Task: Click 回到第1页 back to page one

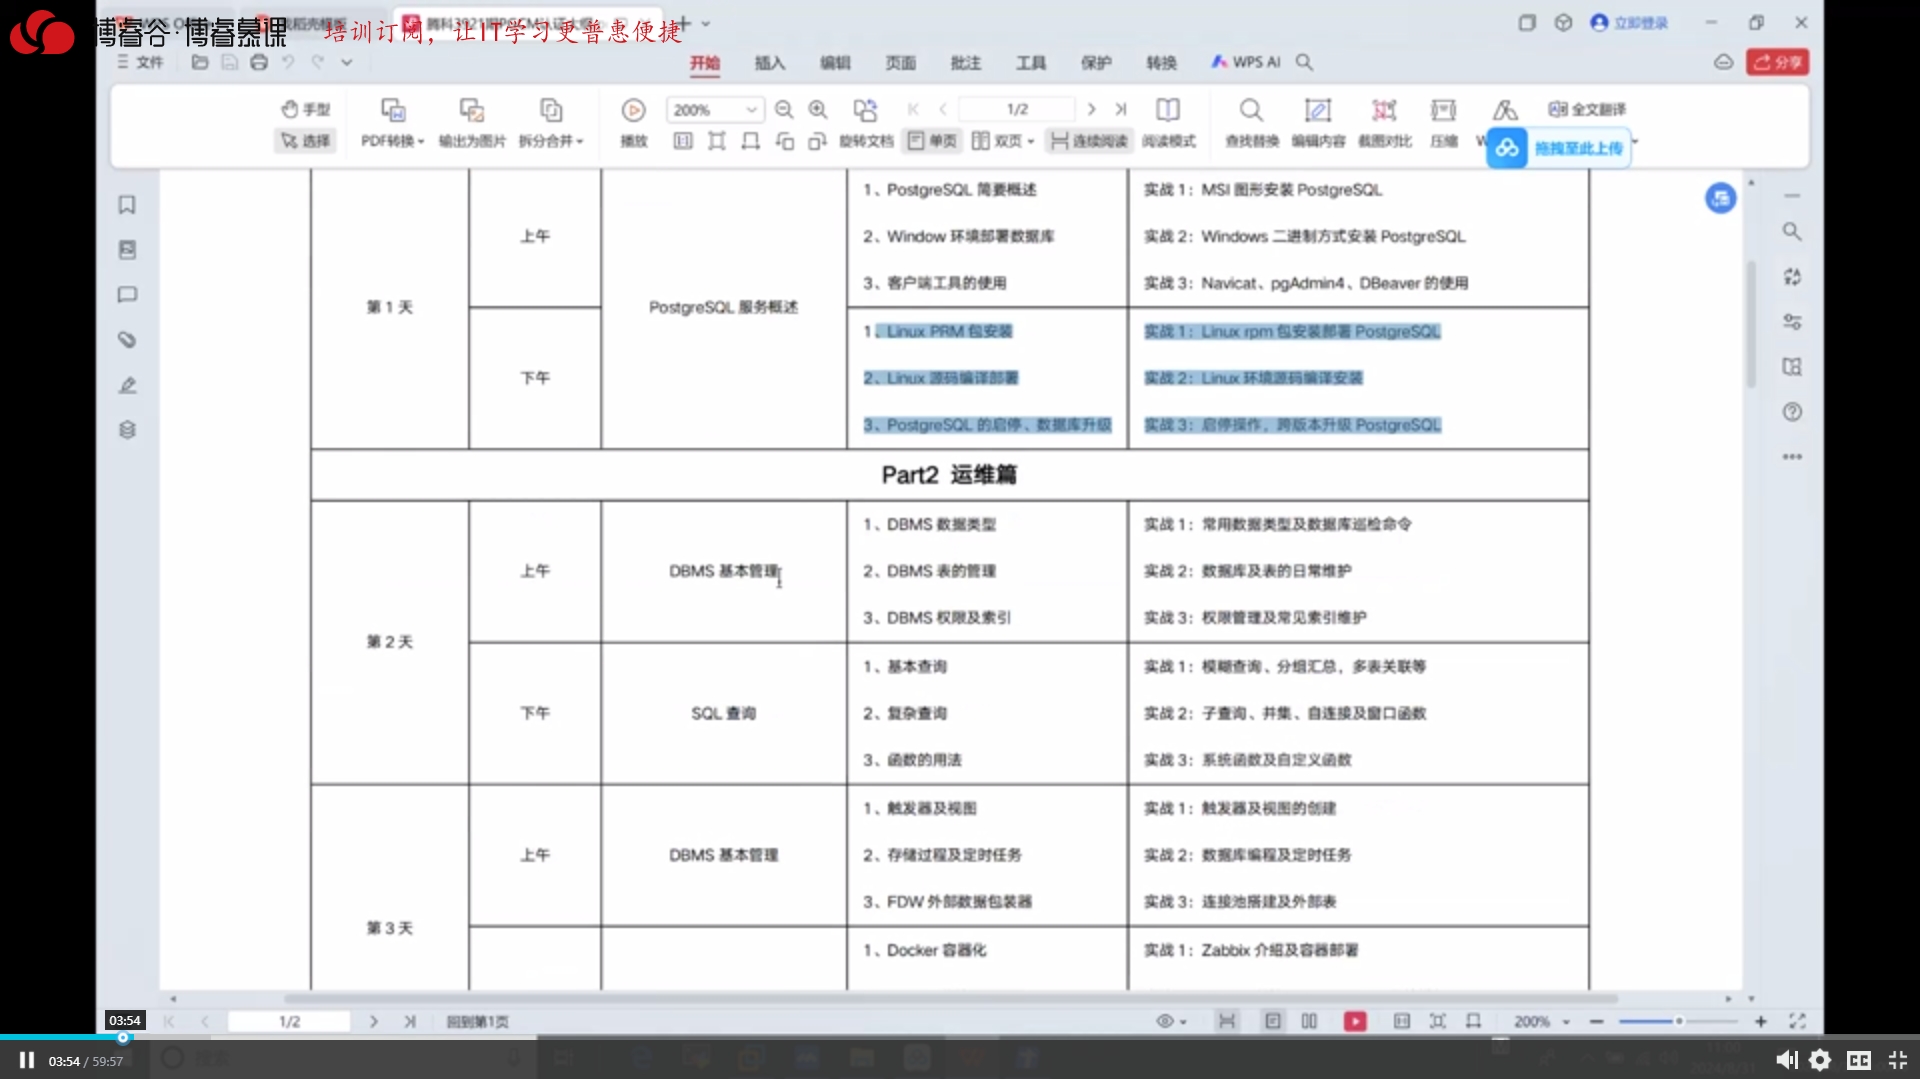Action: click(477, 1021)
